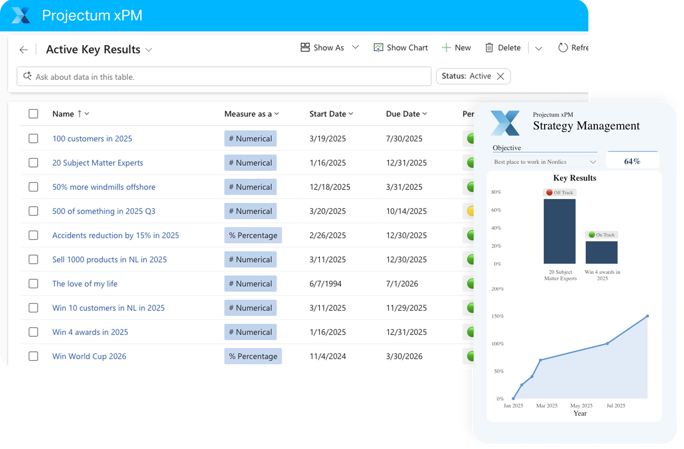
Task: Select the Win World Cup 2026 row checkbox
Action: pos(33,356)
